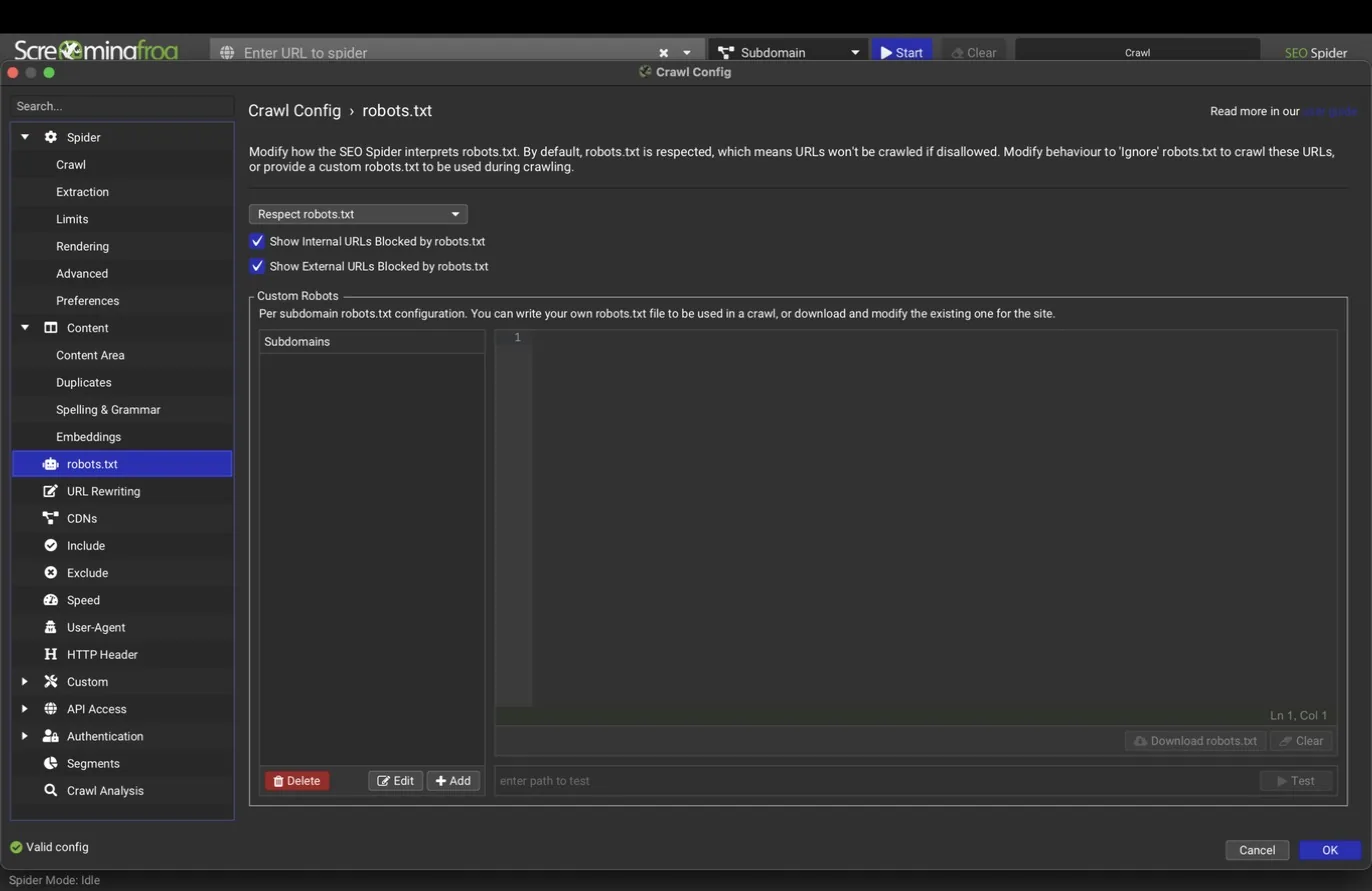Select Duplicates item

pos(84,382)
